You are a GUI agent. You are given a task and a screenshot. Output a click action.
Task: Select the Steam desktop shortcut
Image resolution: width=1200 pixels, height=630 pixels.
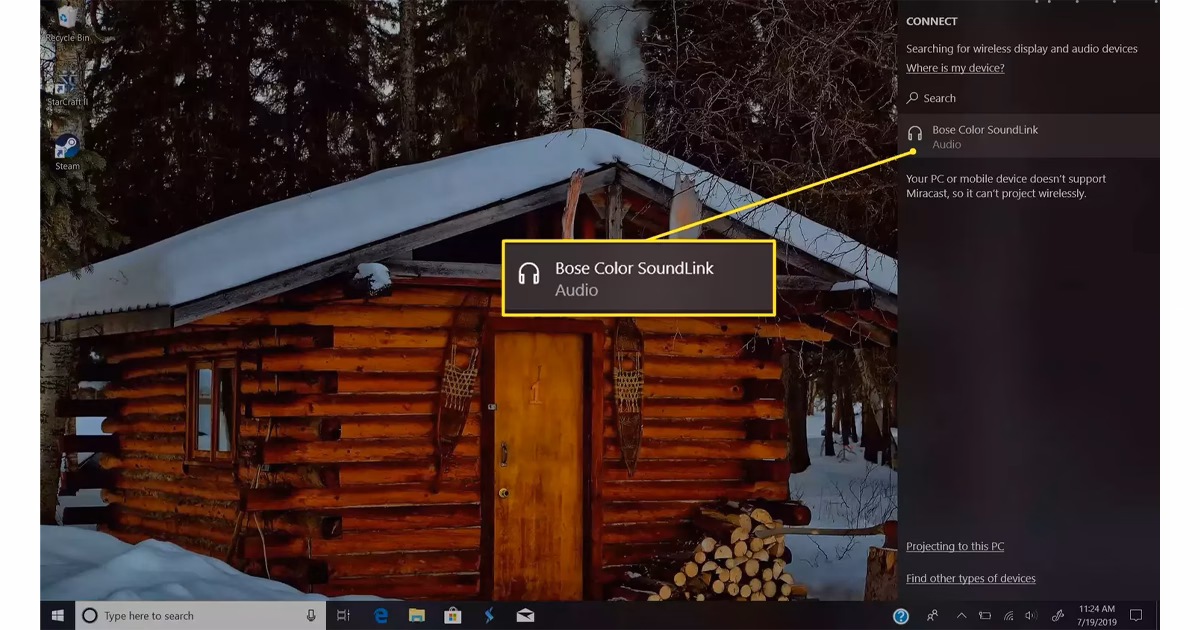68,152
